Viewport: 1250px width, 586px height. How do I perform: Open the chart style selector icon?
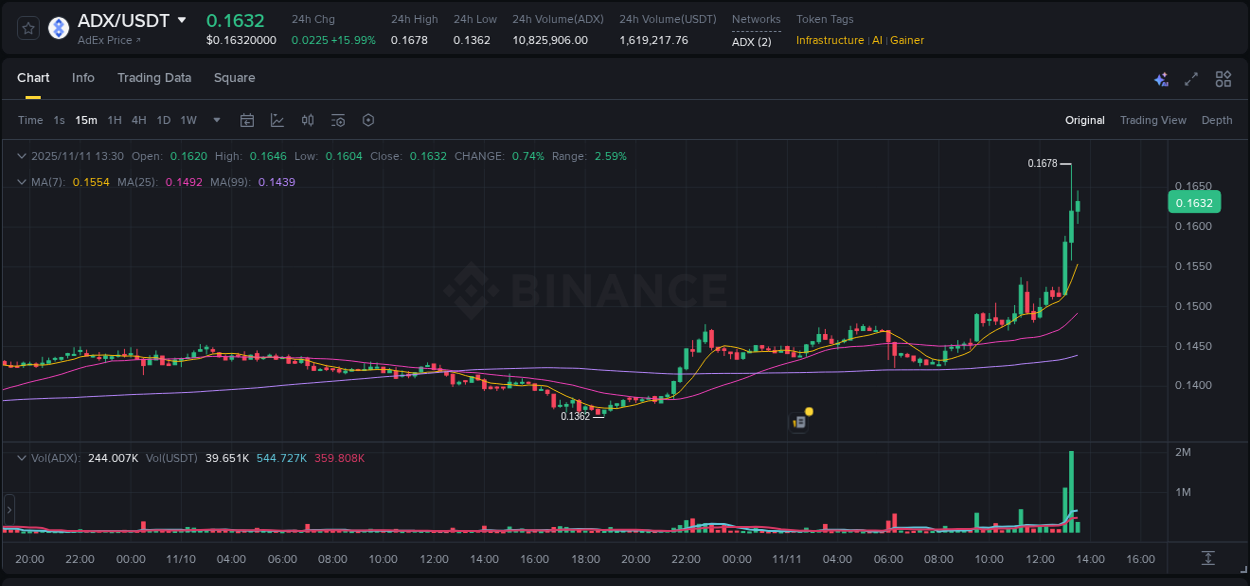coord(277,120)
